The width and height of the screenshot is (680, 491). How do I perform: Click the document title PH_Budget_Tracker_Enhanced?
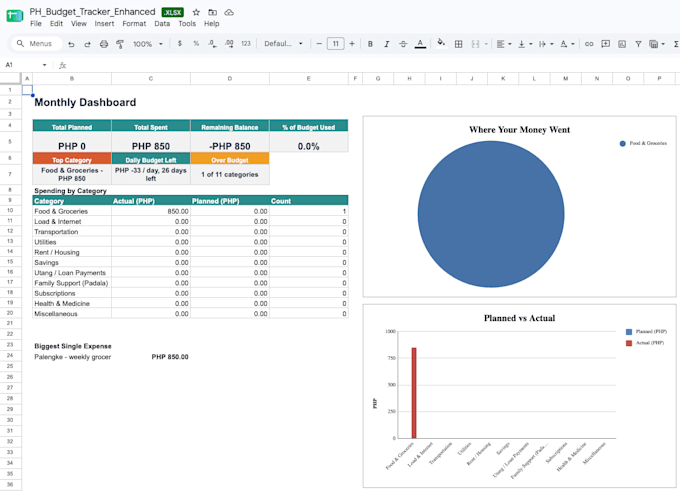click(92, 12)
